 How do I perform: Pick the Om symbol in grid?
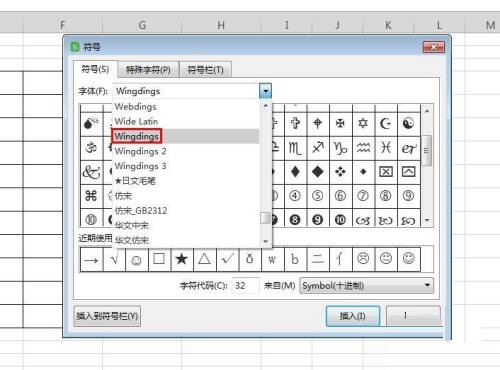point(91,148)
